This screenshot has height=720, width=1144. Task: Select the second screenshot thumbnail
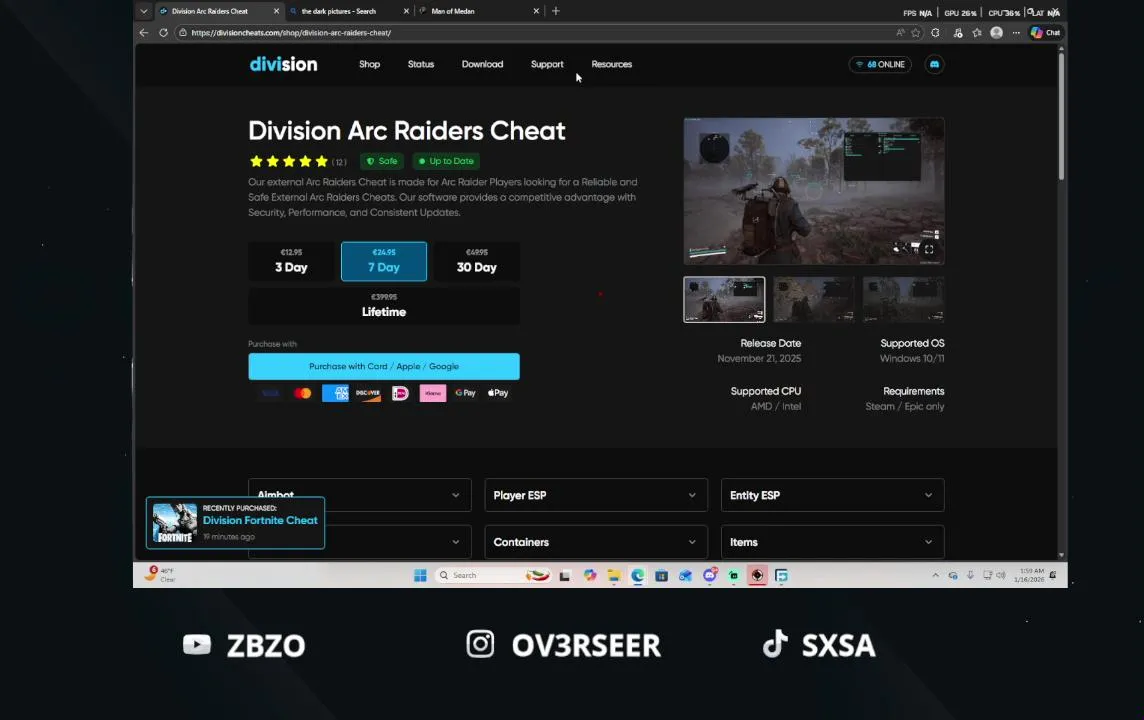(x=813, y=299)
